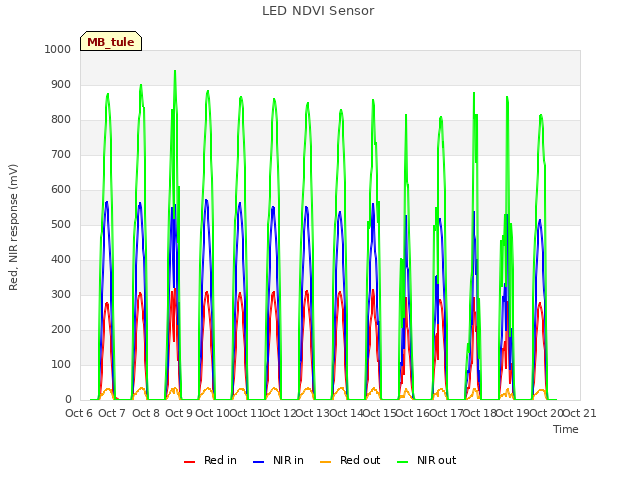Click the 900 y-axis tick label

[x=61, y=84]
